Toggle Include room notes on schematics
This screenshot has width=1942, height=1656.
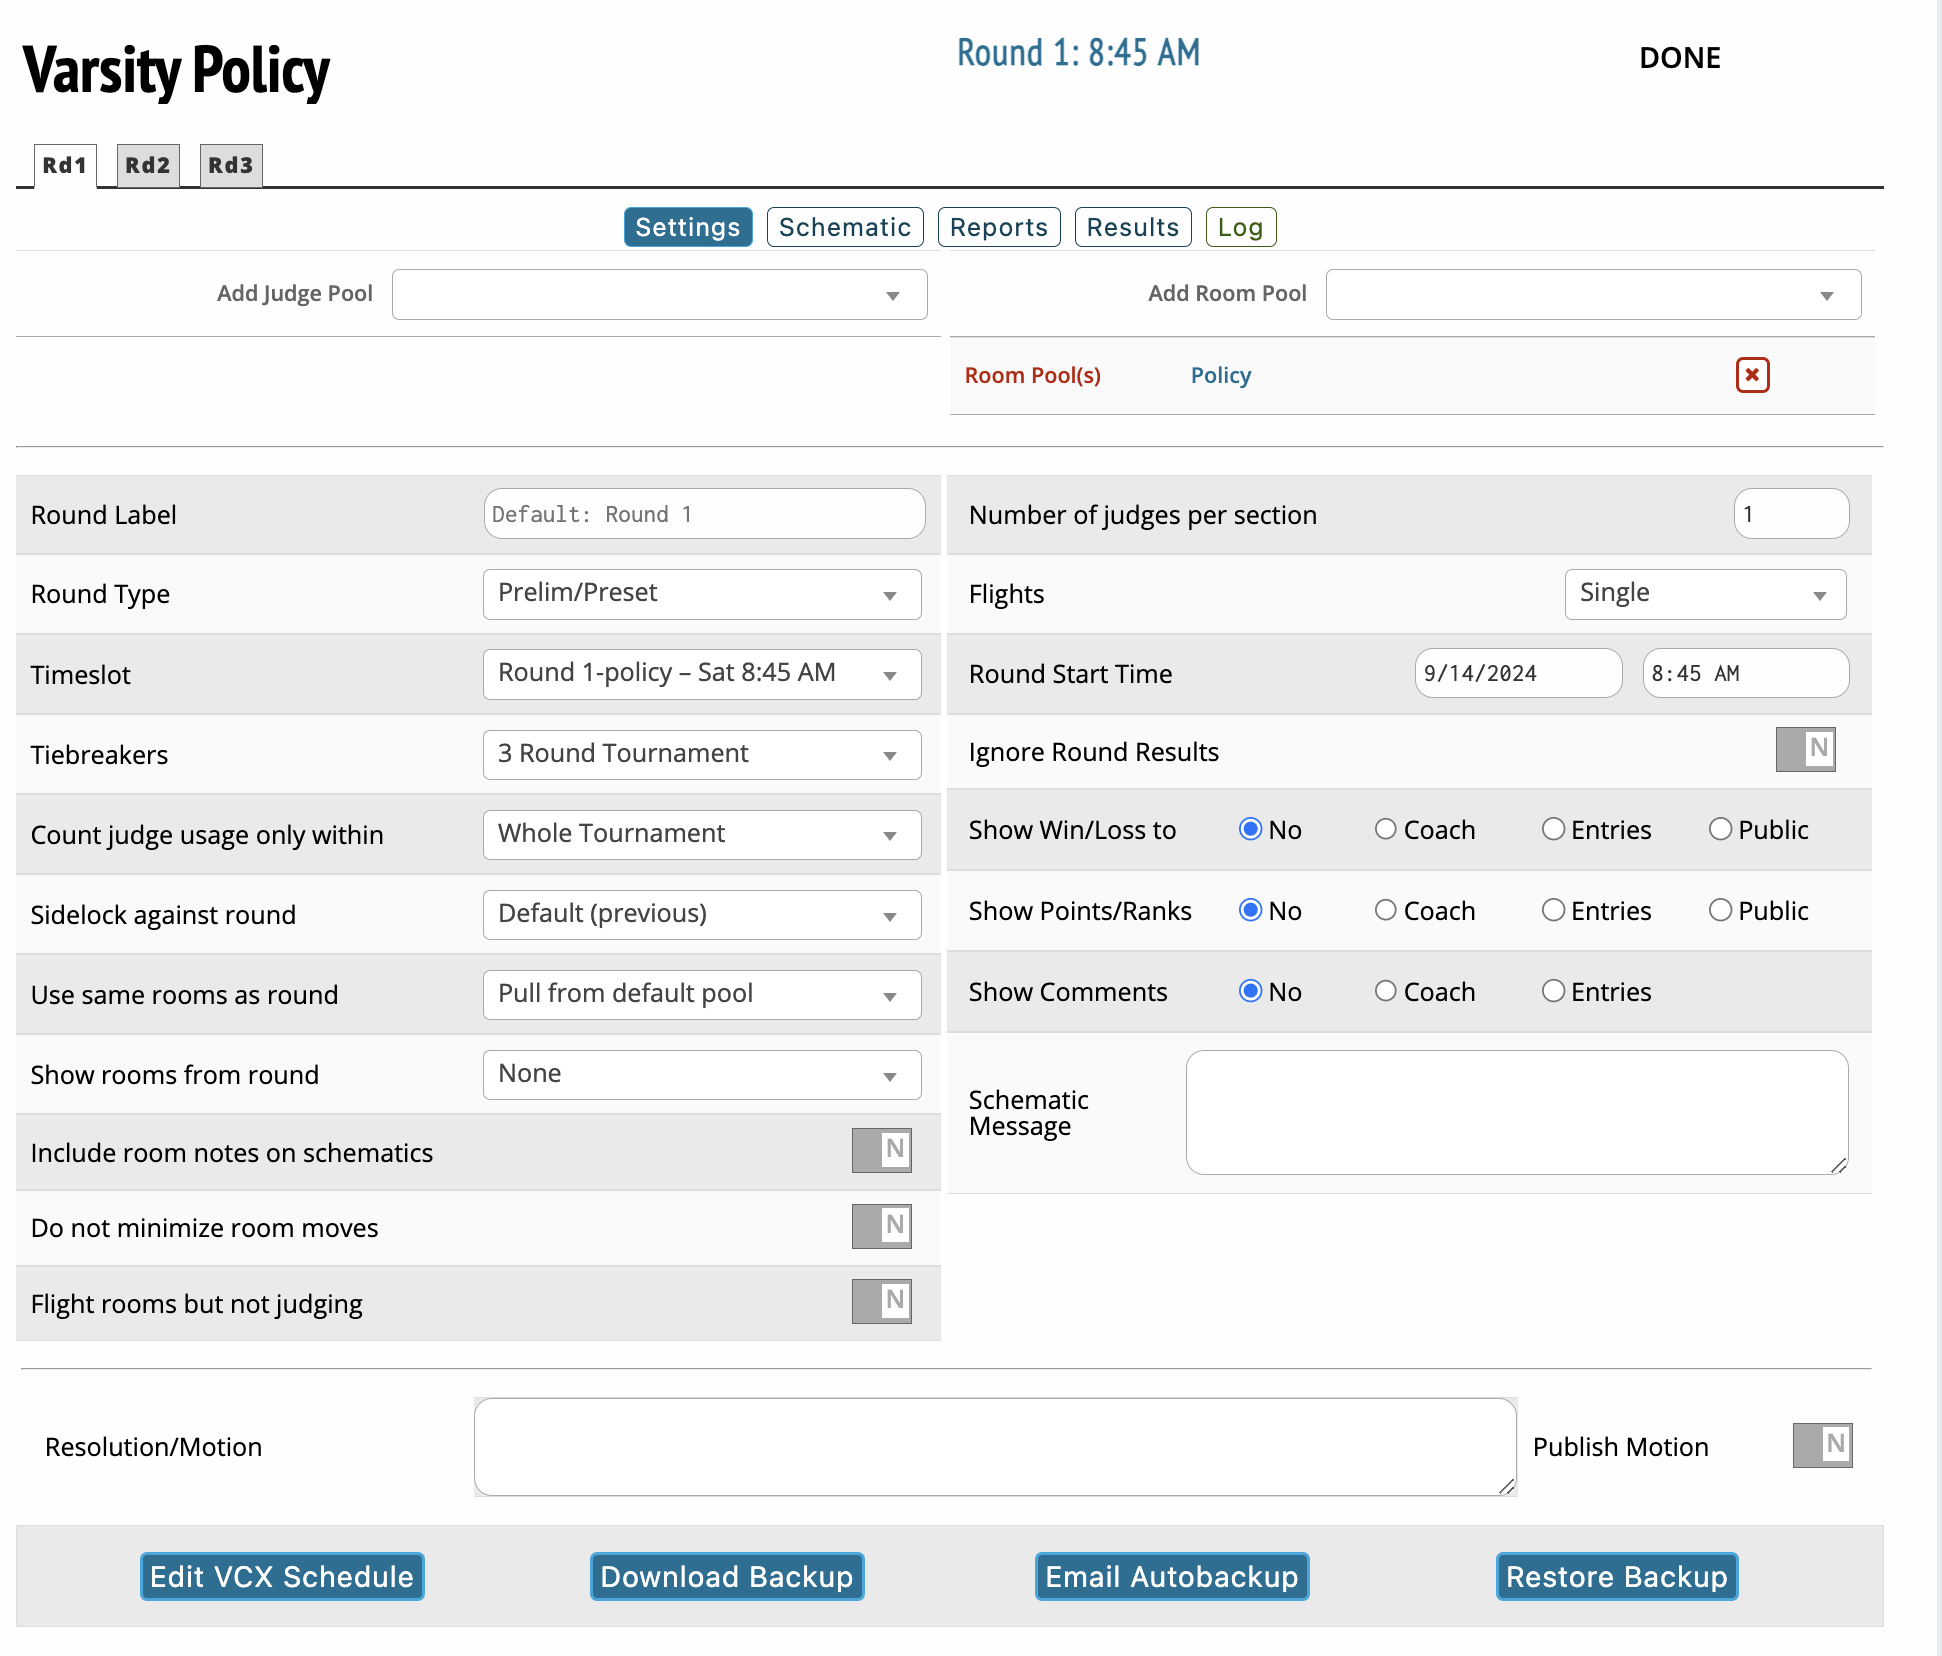click(x=881, y=1150)
